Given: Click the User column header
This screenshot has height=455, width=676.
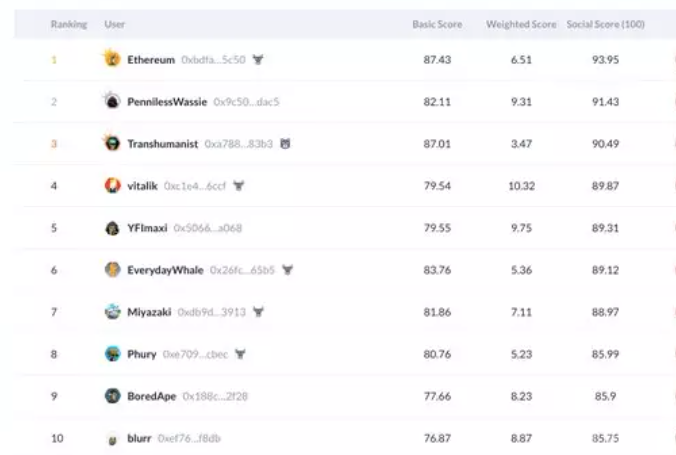Looking at the screenshot, I should pos(115,24).
